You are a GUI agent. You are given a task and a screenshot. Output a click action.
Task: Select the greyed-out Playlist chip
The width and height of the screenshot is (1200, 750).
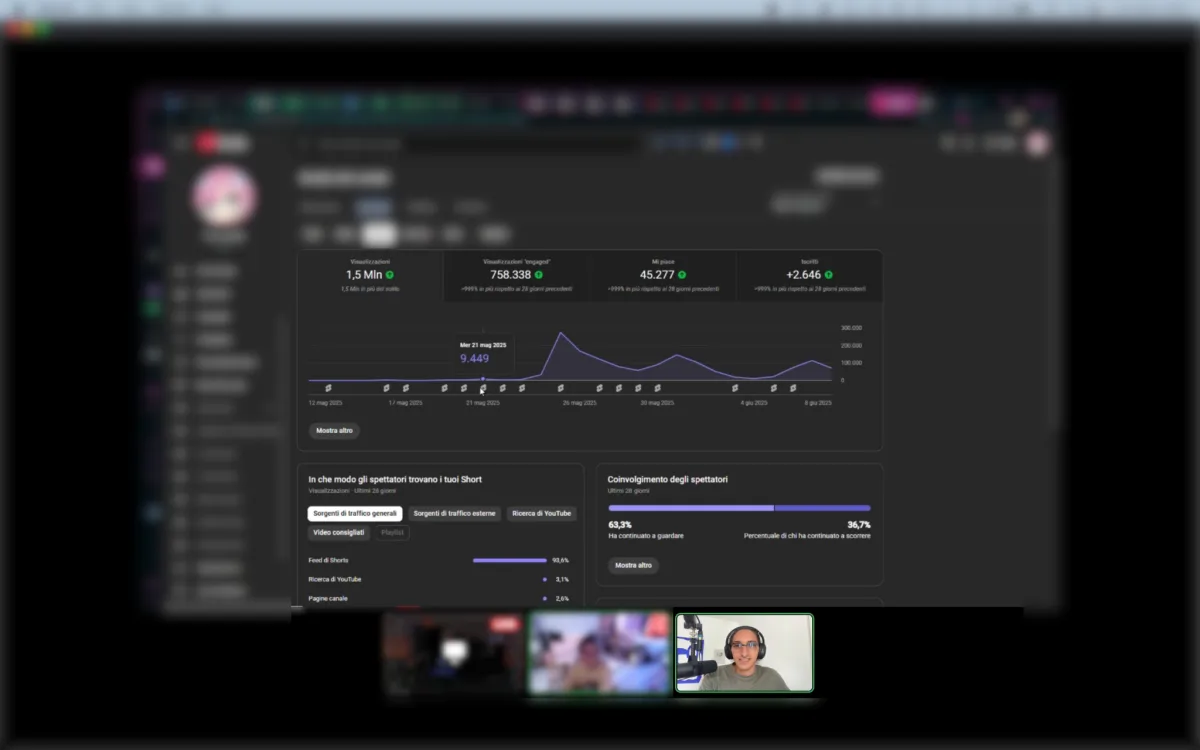coord(392,533)
